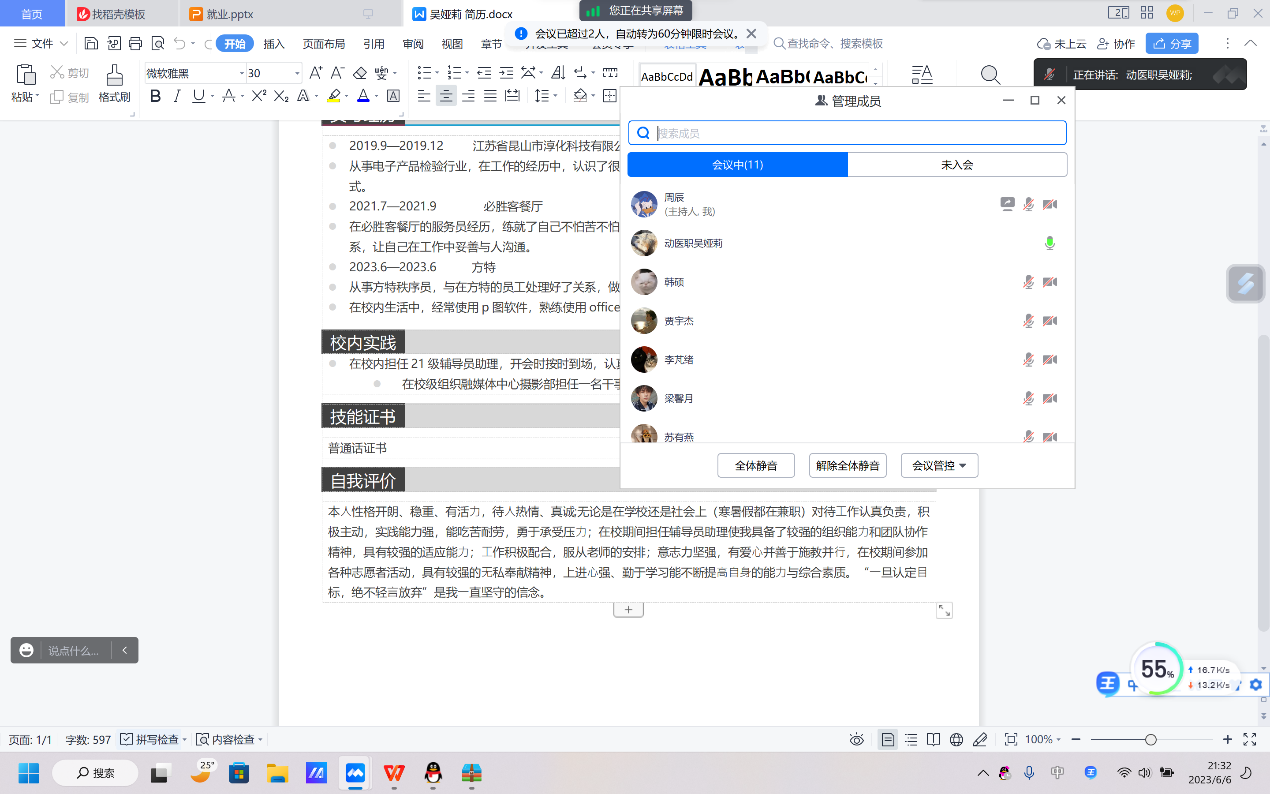Open the 微软雅黑 font name dropdown

pyautogui.click(x=241, y=73)
